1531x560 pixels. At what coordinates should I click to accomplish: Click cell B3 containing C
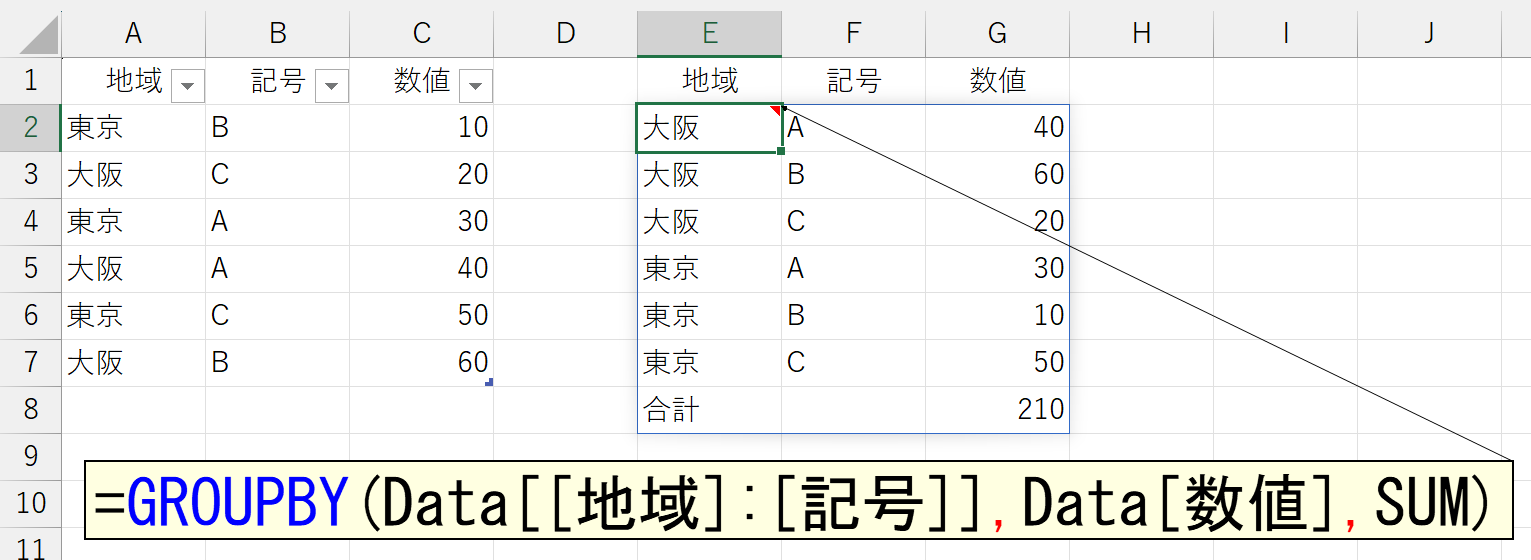click(x=278, y=175)
